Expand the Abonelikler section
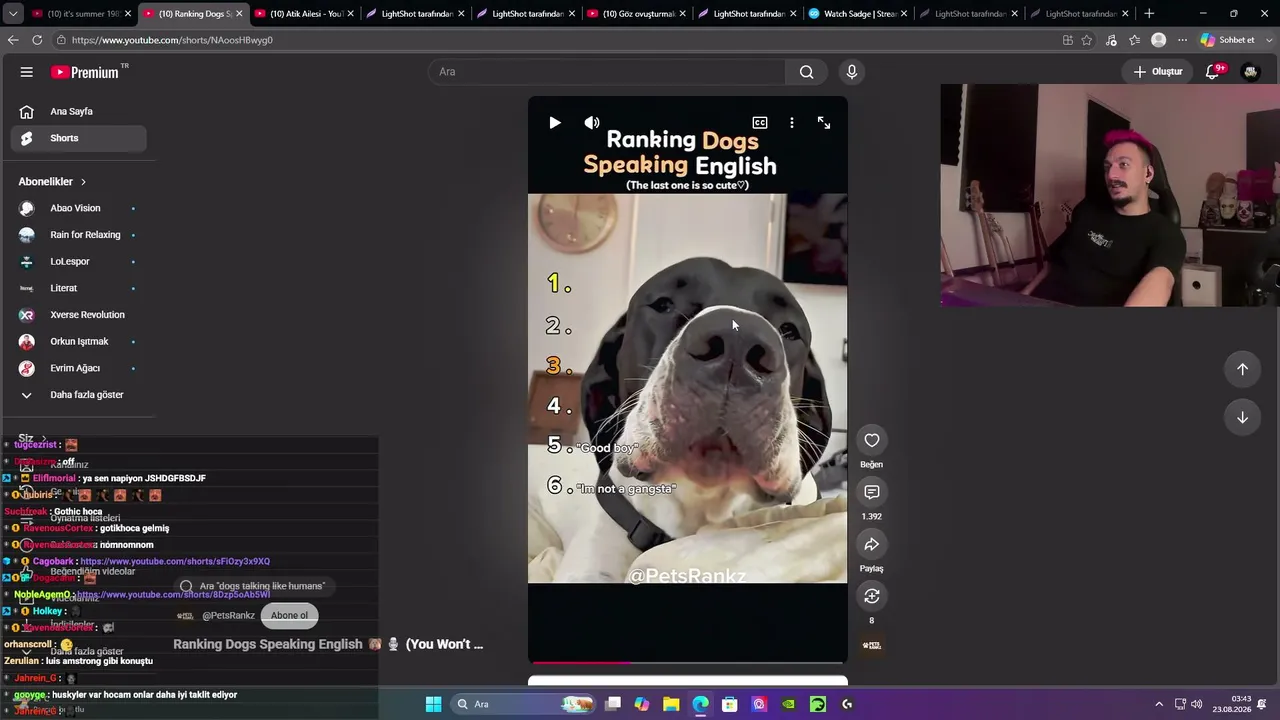 [52, 182]
